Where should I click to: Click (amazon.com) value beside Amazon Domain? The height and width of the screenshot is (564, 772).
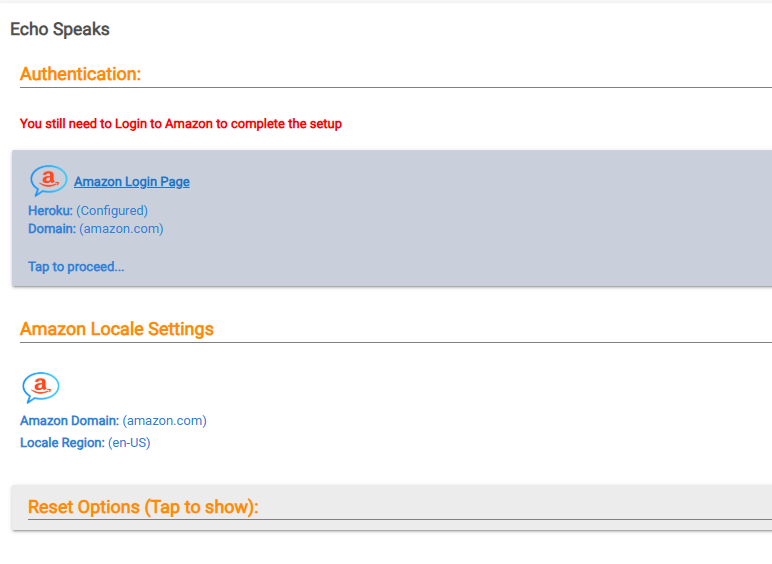[164, 421]
